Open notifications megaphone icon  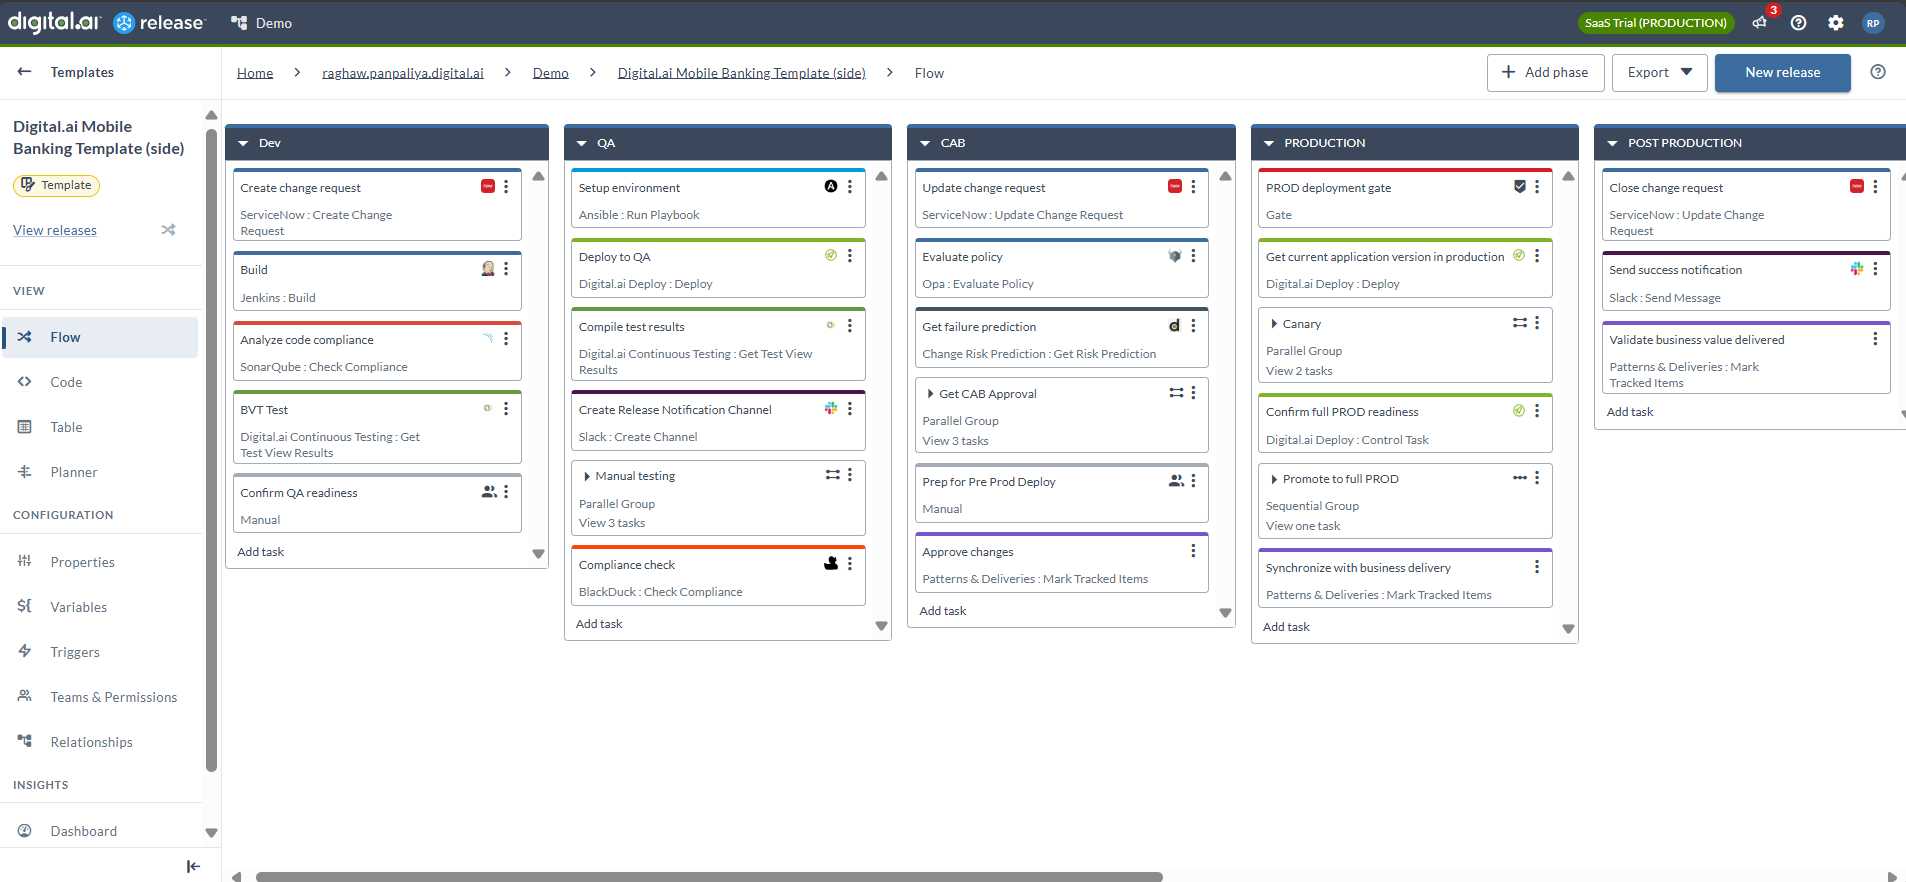pos(1760,23)
